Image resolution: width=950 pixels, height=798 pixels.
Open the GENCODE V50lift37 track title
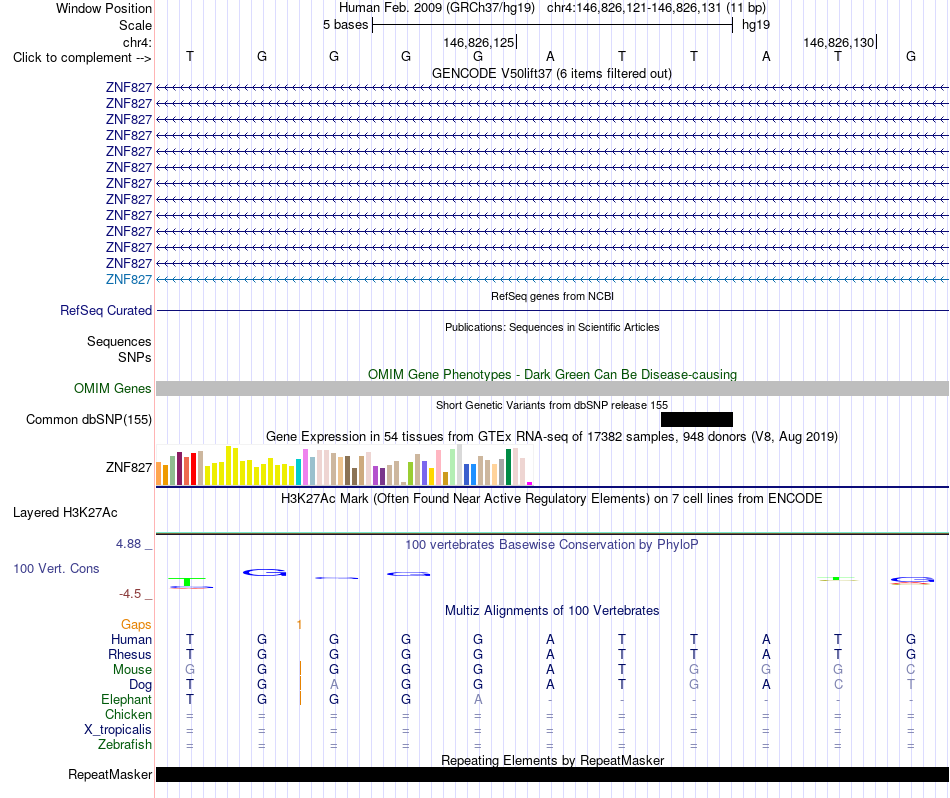(x=551, y=73)
